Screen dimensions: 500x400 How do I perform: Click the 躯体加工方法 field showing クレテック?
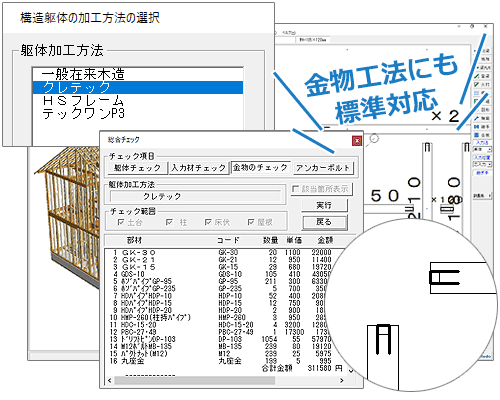pos(196,196)
